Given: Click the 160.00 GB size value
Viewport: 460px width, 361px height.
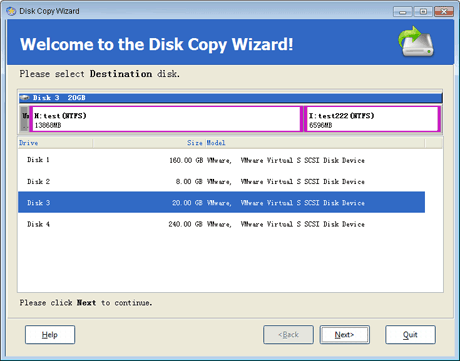Looking at the screenshot, I should pos(186,160).
